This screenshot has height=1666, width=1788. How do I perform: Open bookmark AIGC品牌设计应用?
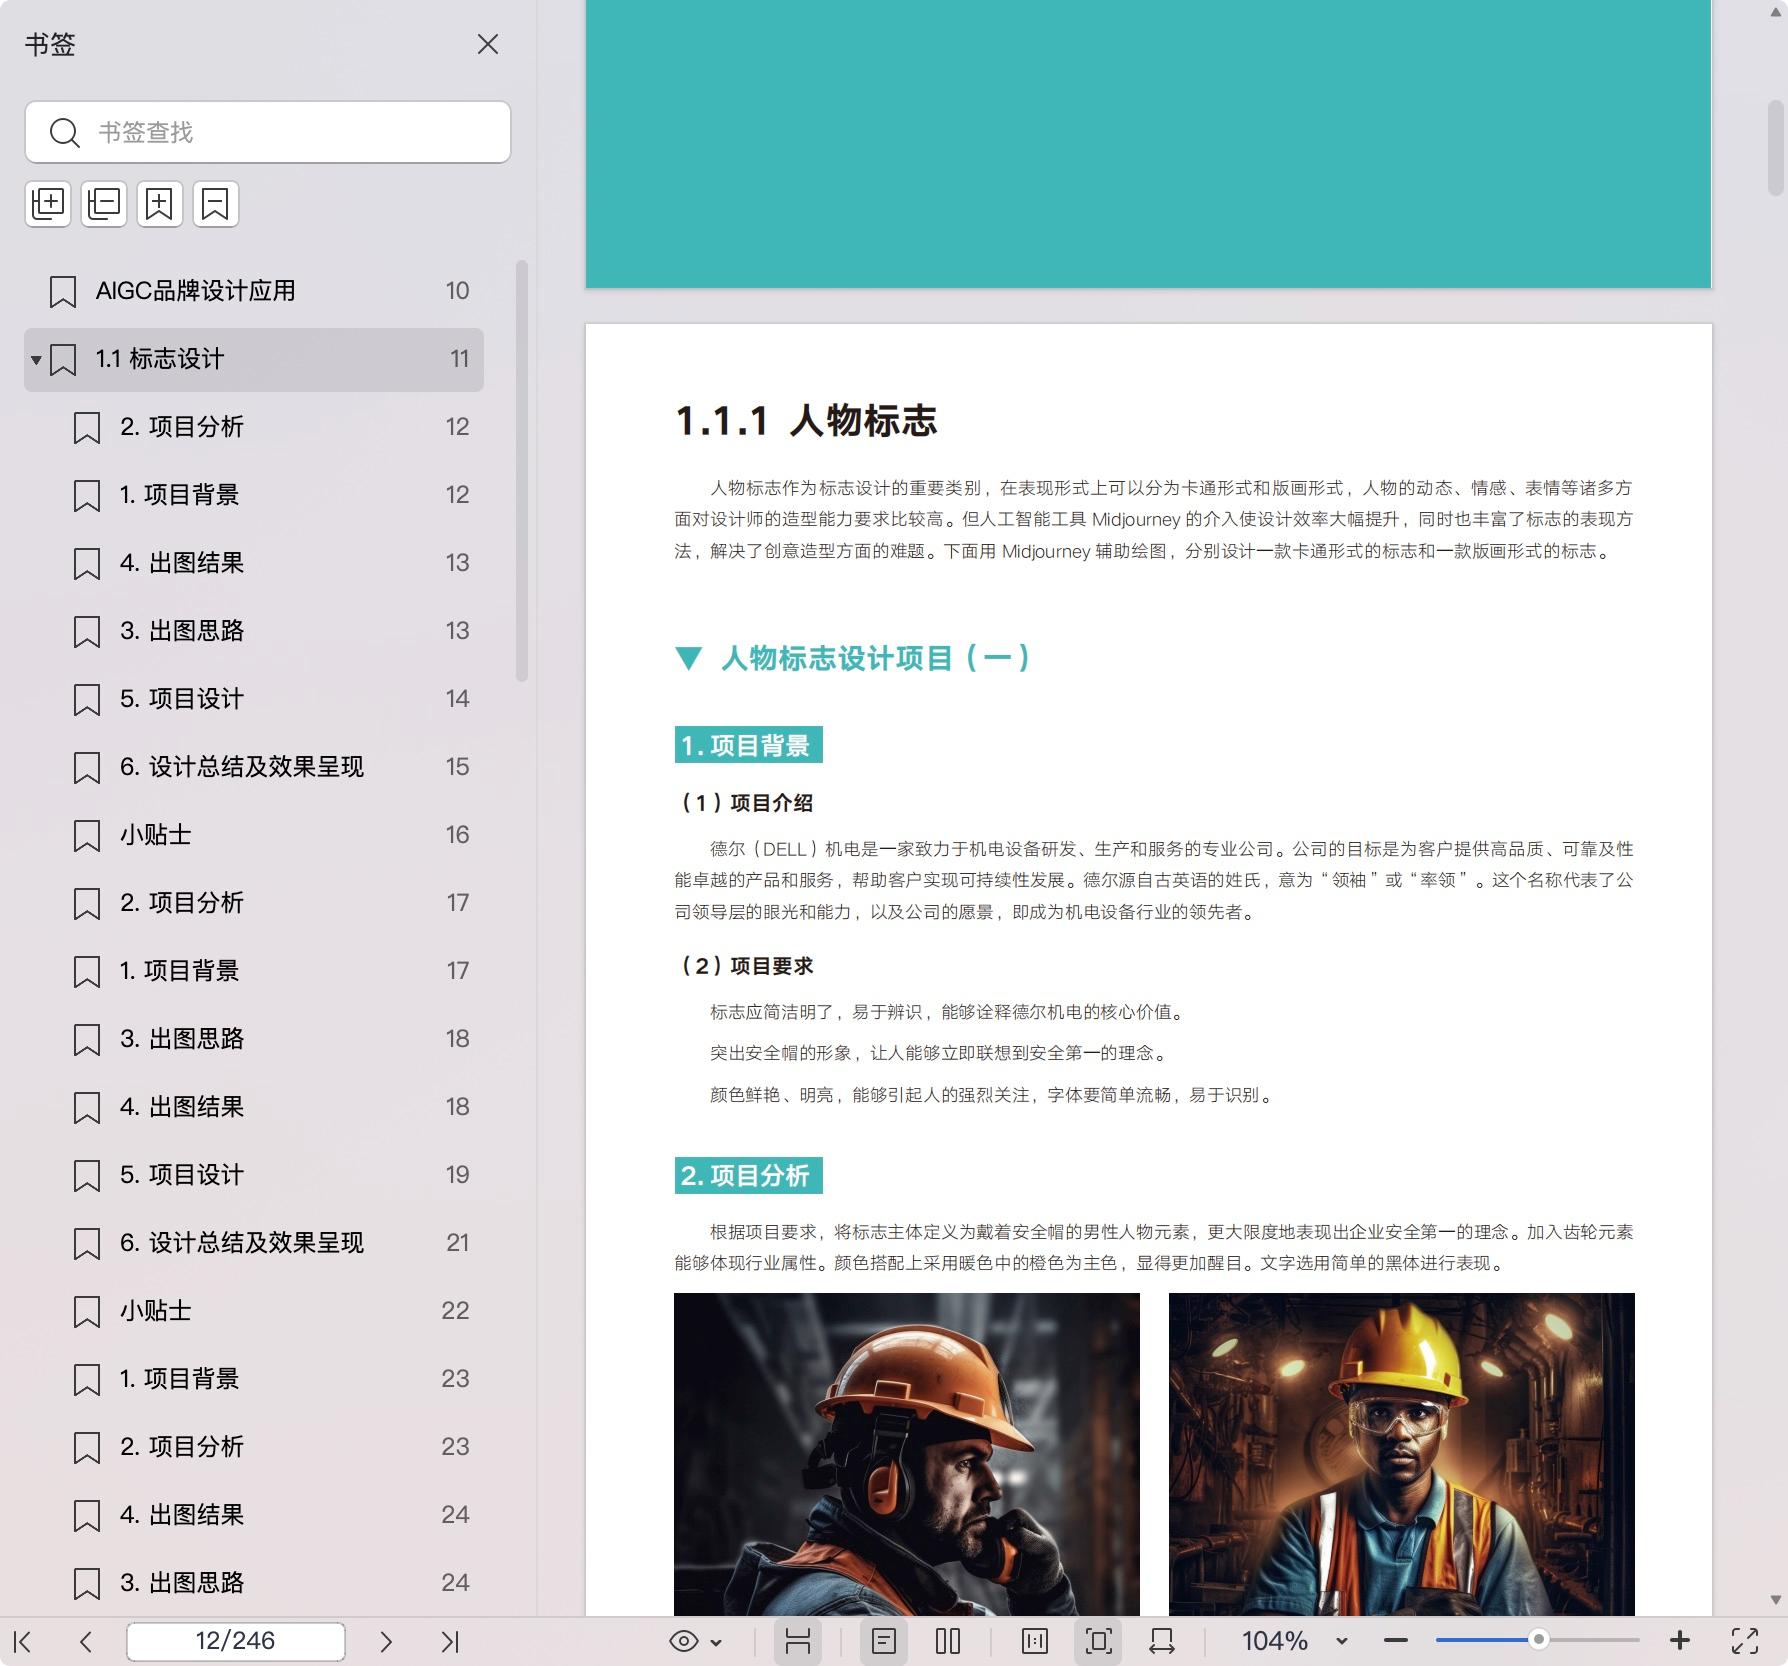click(254, 291)
